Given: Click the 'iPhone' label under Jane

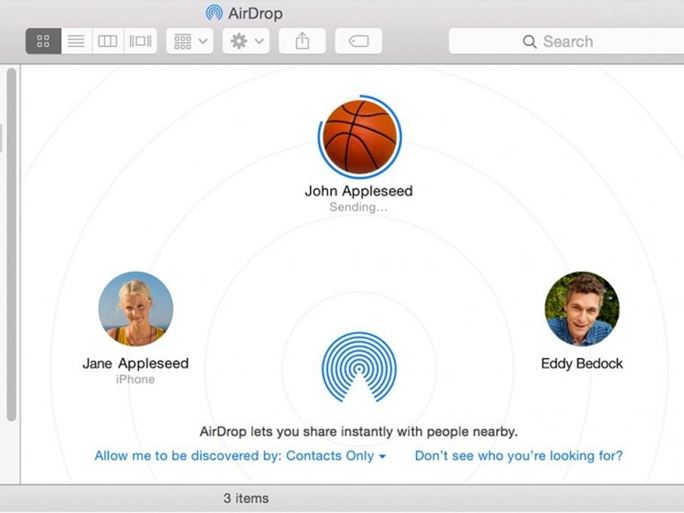Looking at the screenshot, I should pyautogui.click(x=136, y=379).
